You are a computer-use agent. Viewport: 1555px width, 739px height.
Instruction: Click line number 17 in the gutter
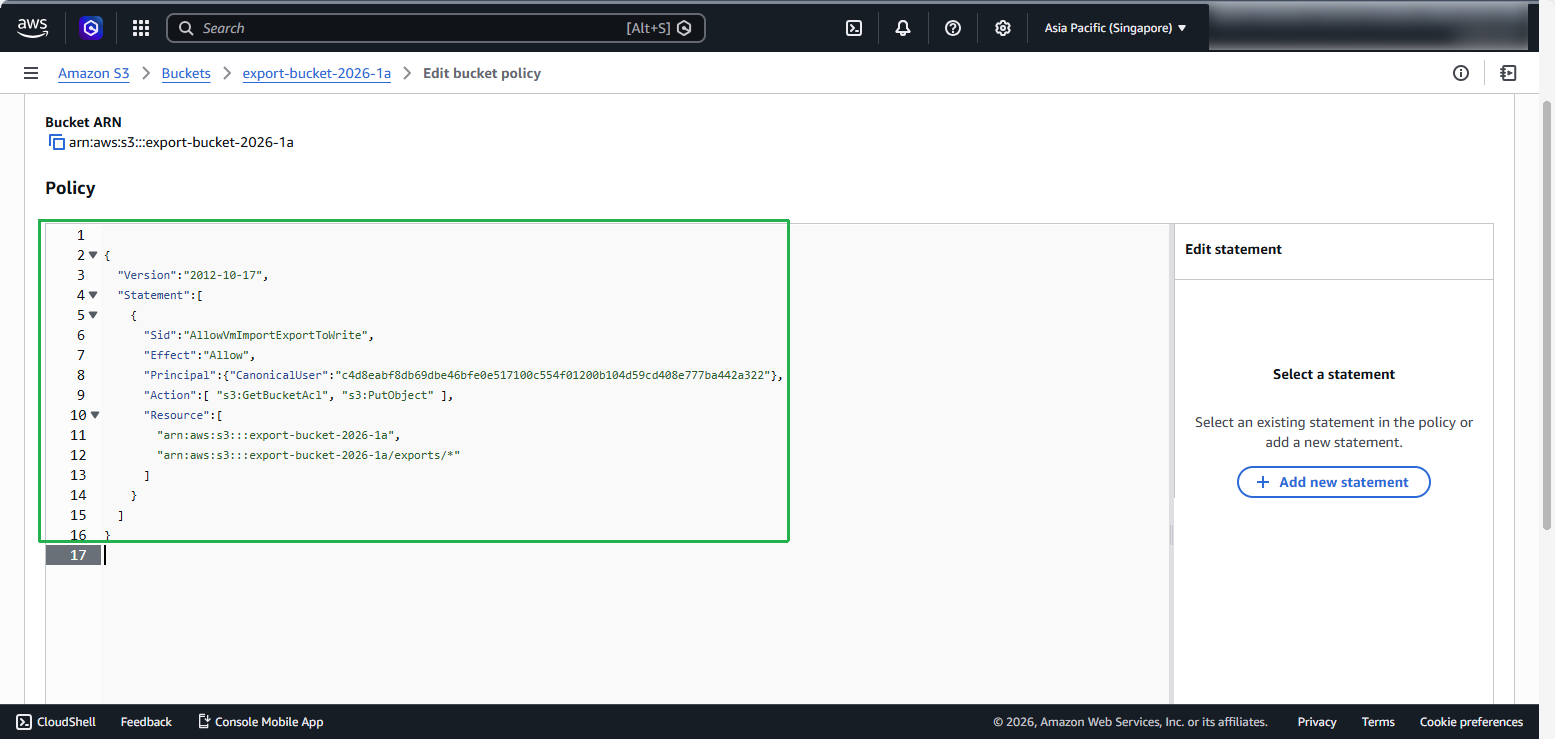[x=79, y=555]
